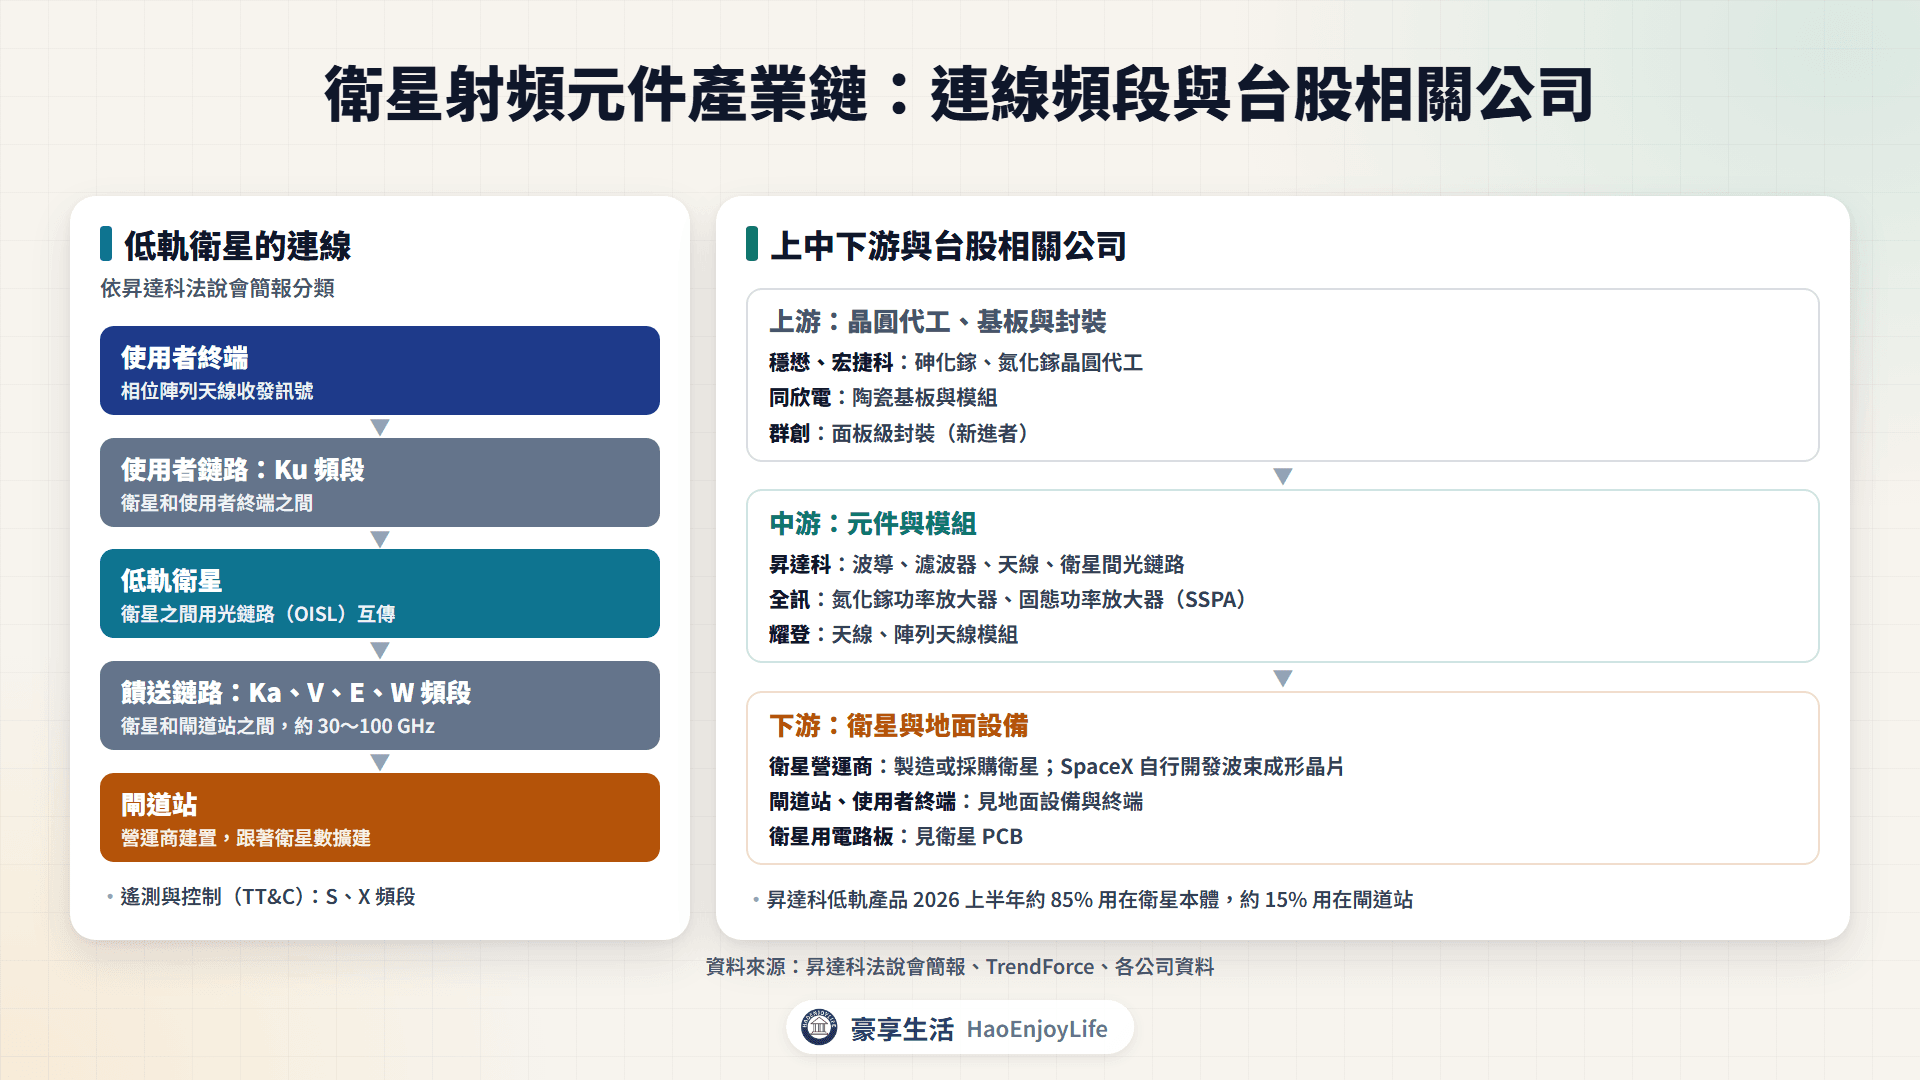Click the line 昇達科：波導、濾波器、天線
The image size is (1920, 1080).
click(x=976, y=564)
